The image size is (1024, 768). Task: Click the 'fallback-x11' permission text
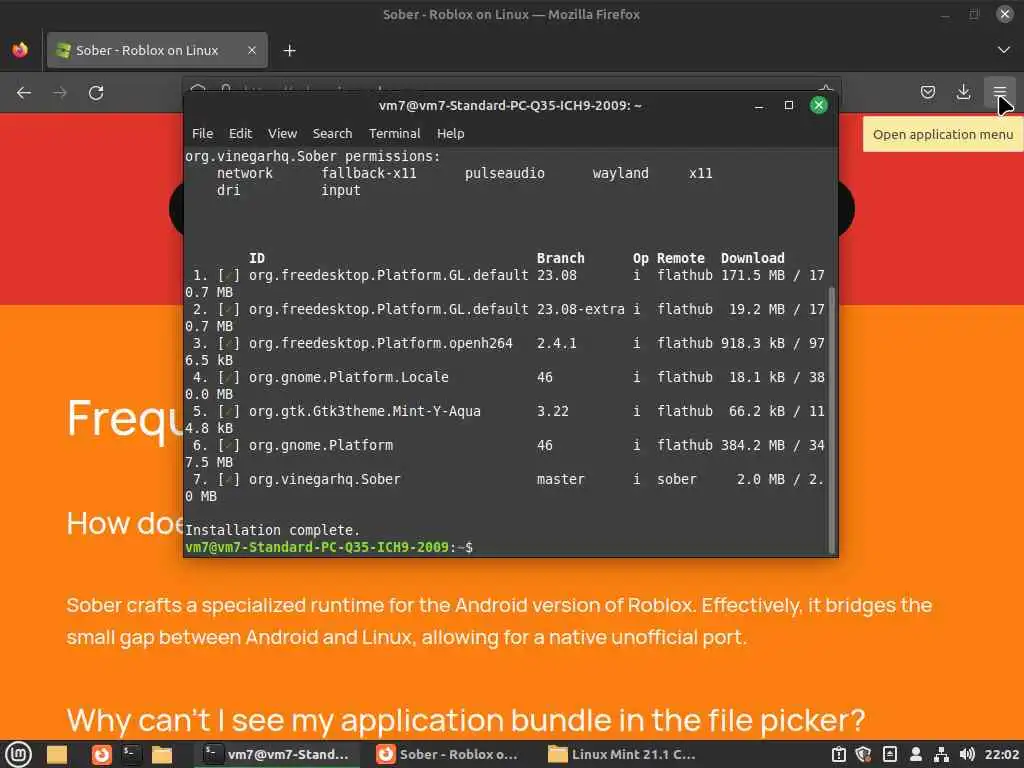(x=368, y=173)
